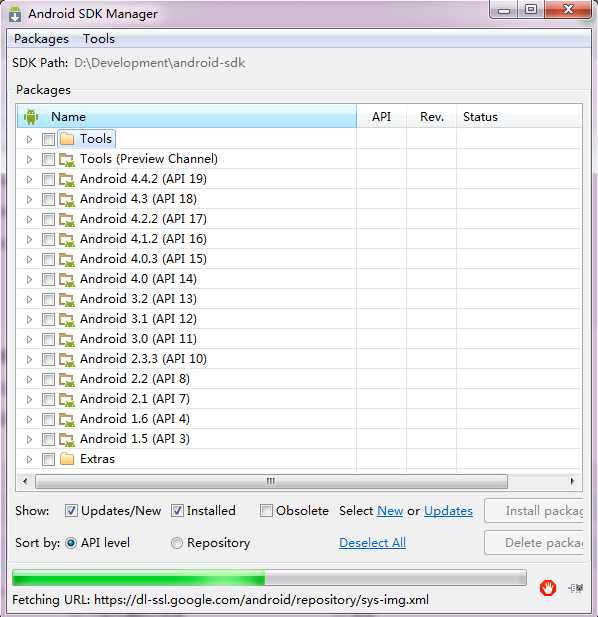Click the Android 4.0 (API 14) package icon

(x=67, y=279)
